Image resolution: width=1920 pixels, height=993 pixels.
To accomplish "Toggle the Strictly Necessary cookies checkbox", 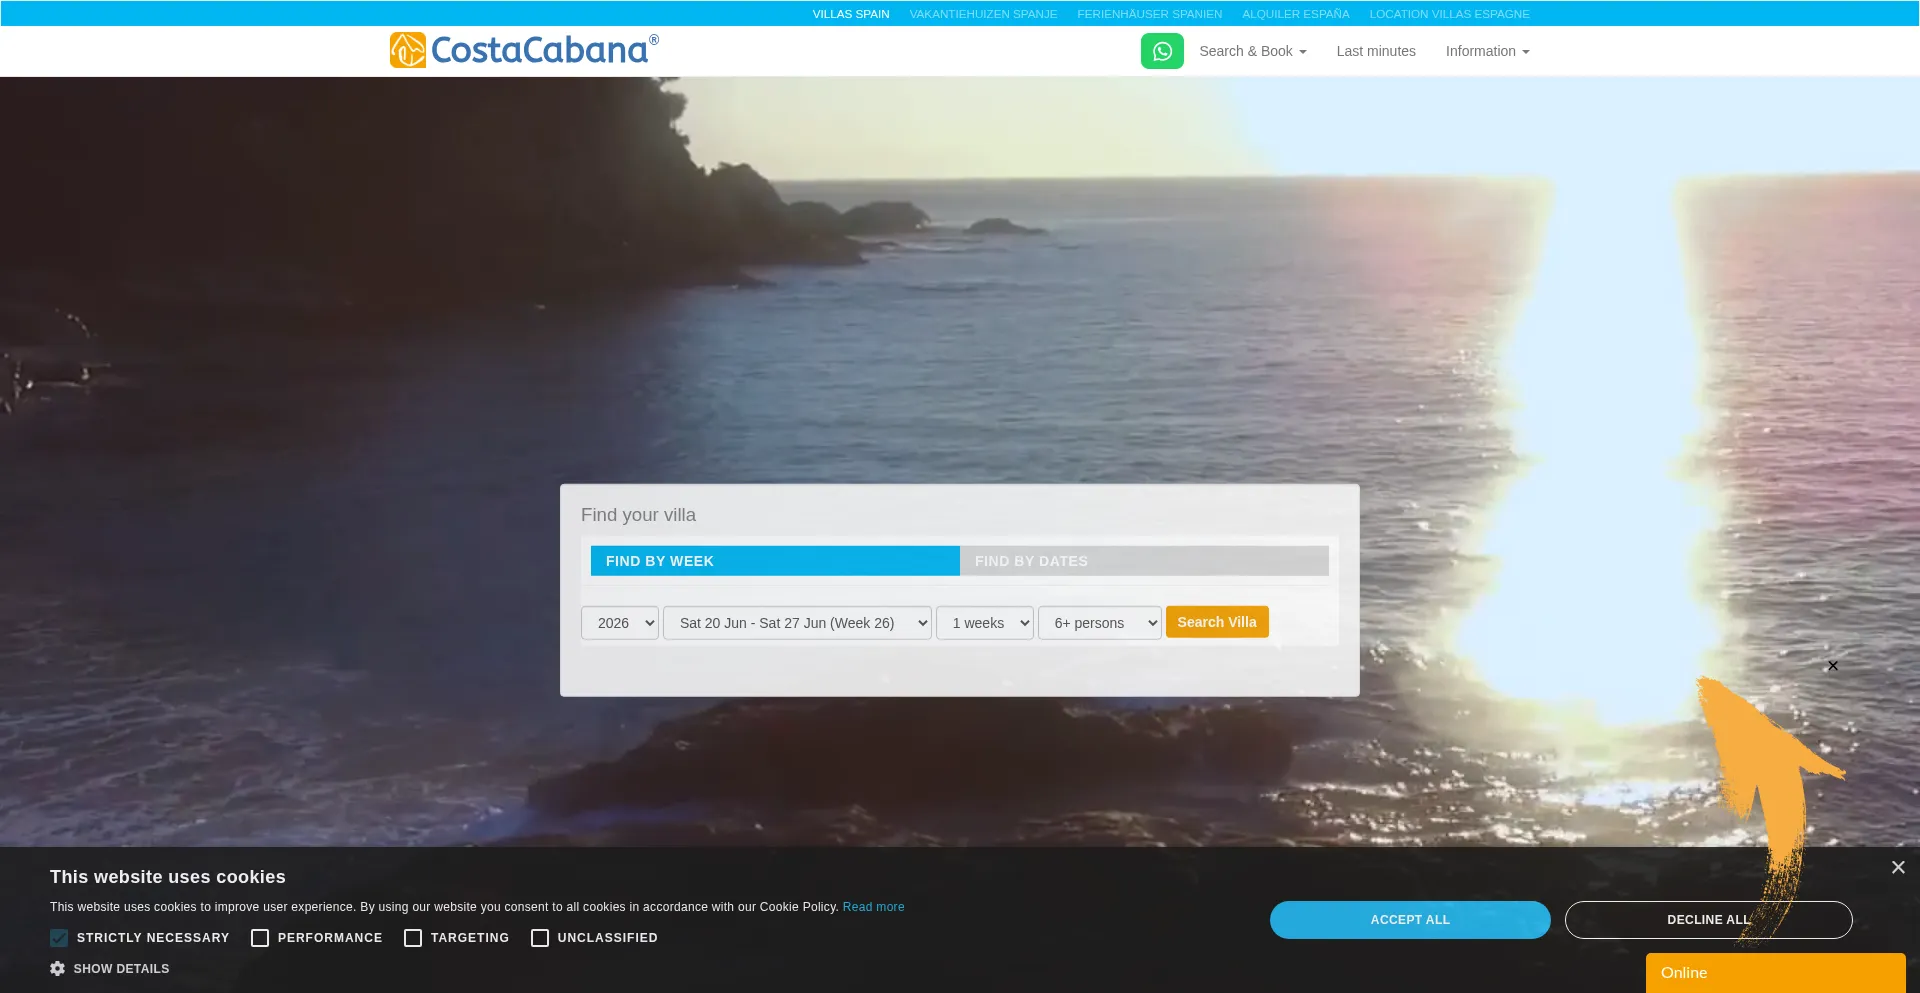I will pyautogui.click(x=59, y=938).
